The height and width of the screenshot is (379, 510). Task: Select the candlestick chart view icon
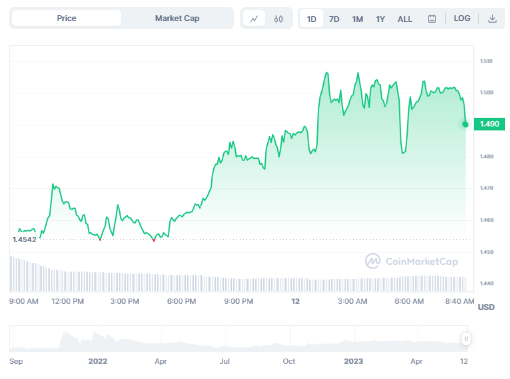tap(279, 19)
